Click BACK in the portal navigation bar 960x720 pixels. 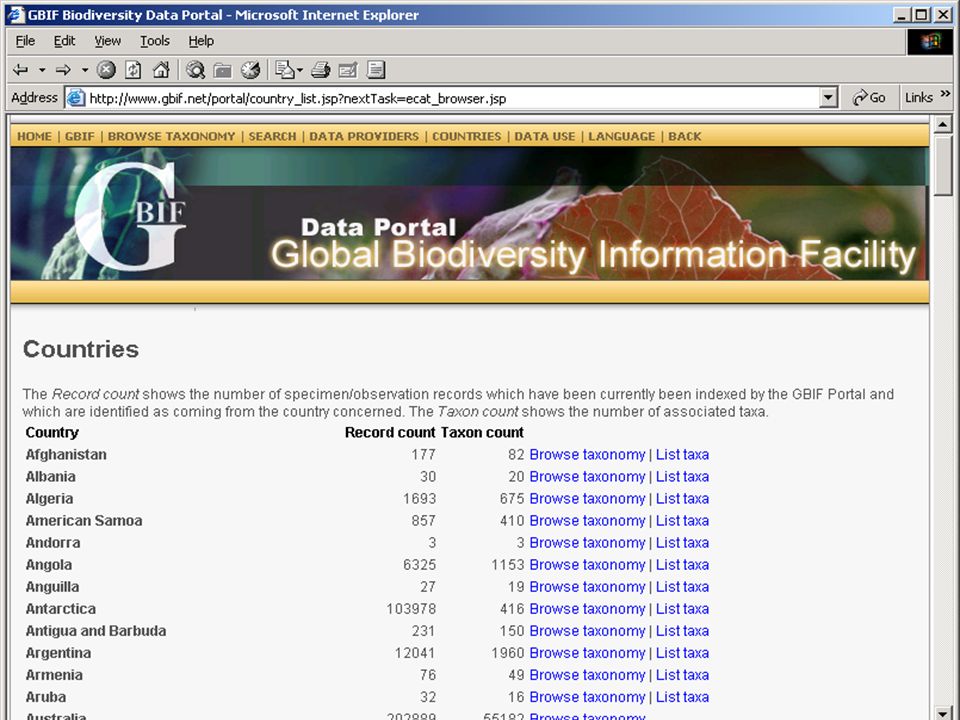(x=684, y=137)
